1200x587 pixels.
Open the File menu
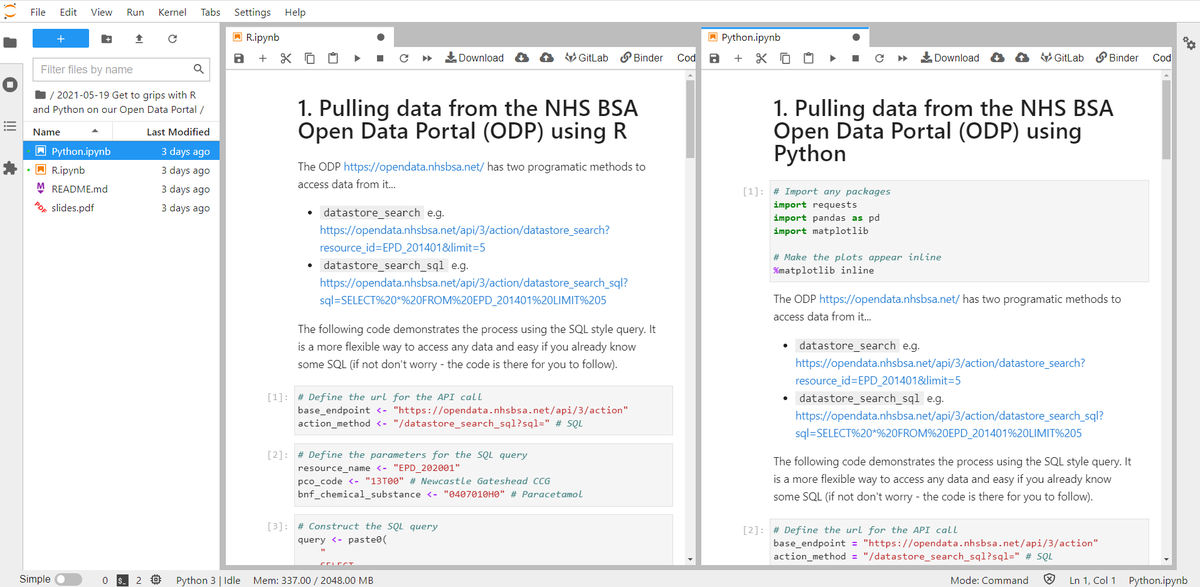39,12
